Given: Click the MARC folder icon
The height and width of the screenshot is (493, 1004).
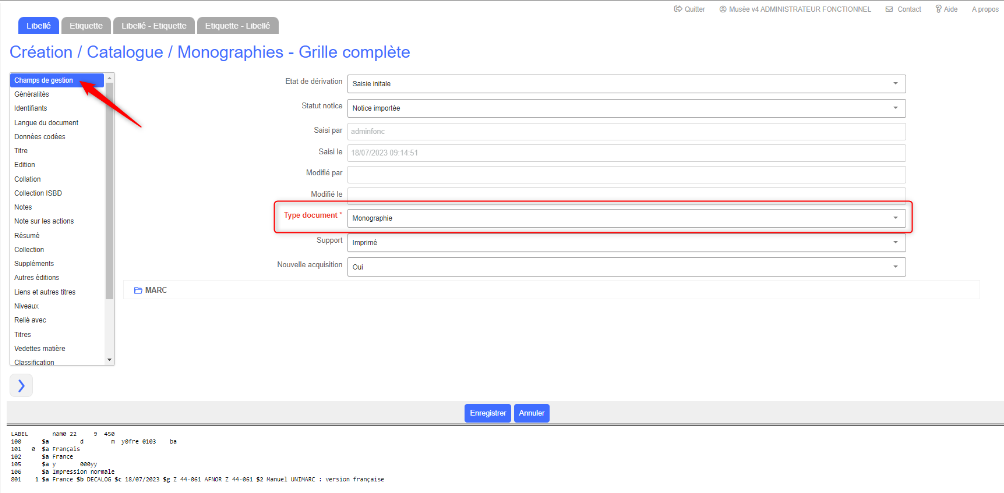Looking at the screenshot, I should [x=138, y=290].
